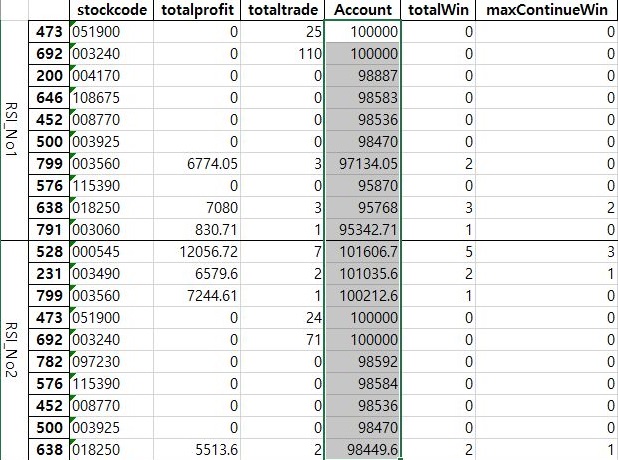Select totalprofit value 830.71
Screen dimensions: 618x460
pyautogui.click(x=197, y=229)
